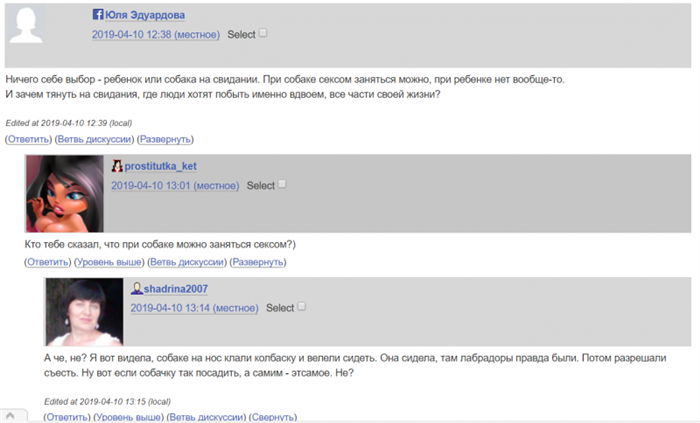Click Ветвь дискуссии under shadrina2007's comment
Screen dimensions: 700x423
coord(206,417)
